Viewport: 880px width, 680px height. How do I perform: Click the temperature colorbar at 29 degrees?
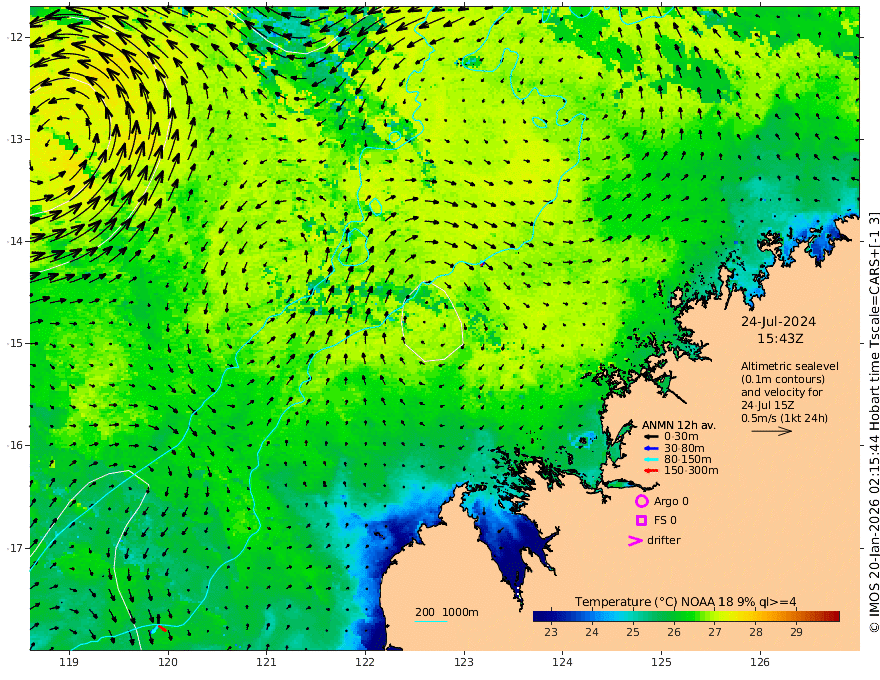pos(796,617)
